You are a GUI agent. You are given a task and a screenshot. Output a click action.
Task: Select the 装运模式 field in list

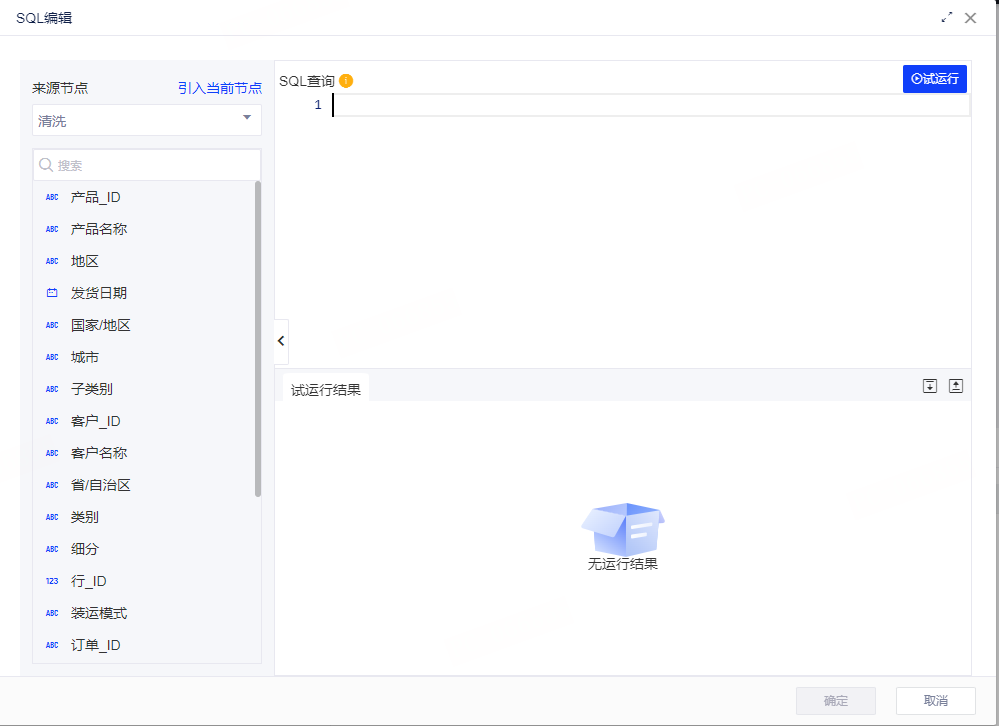[99, 613]
